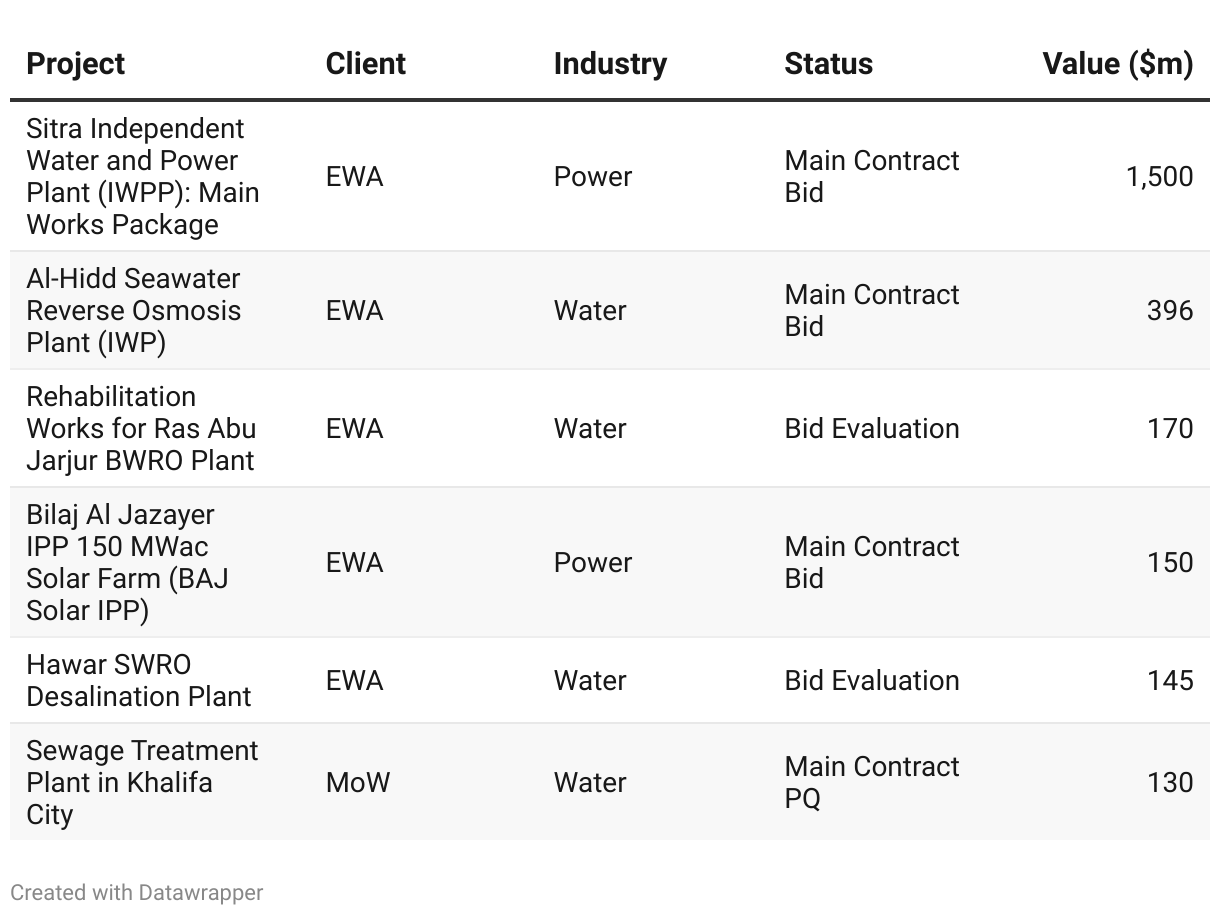Click the 396 value cell

[1169, 311]
